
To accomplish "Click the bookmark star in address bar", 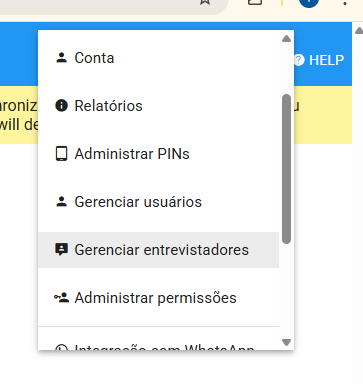I will pos(205,2).
